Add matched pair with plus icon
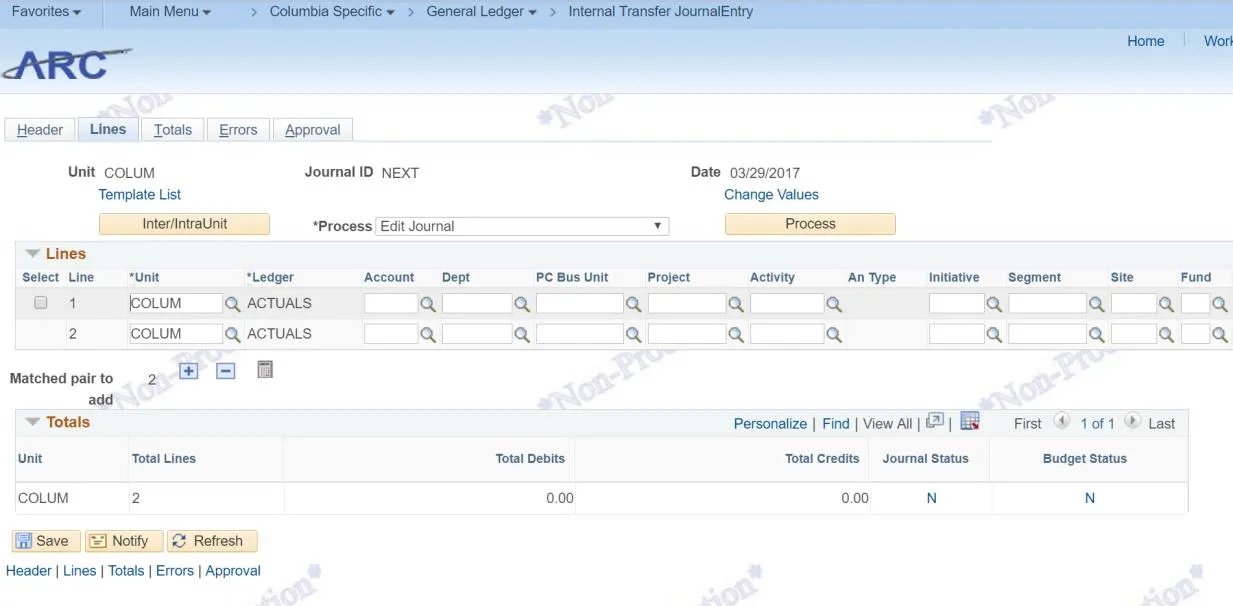The image size is (1233, 606). pyautogui.click(x=189, y=371)
